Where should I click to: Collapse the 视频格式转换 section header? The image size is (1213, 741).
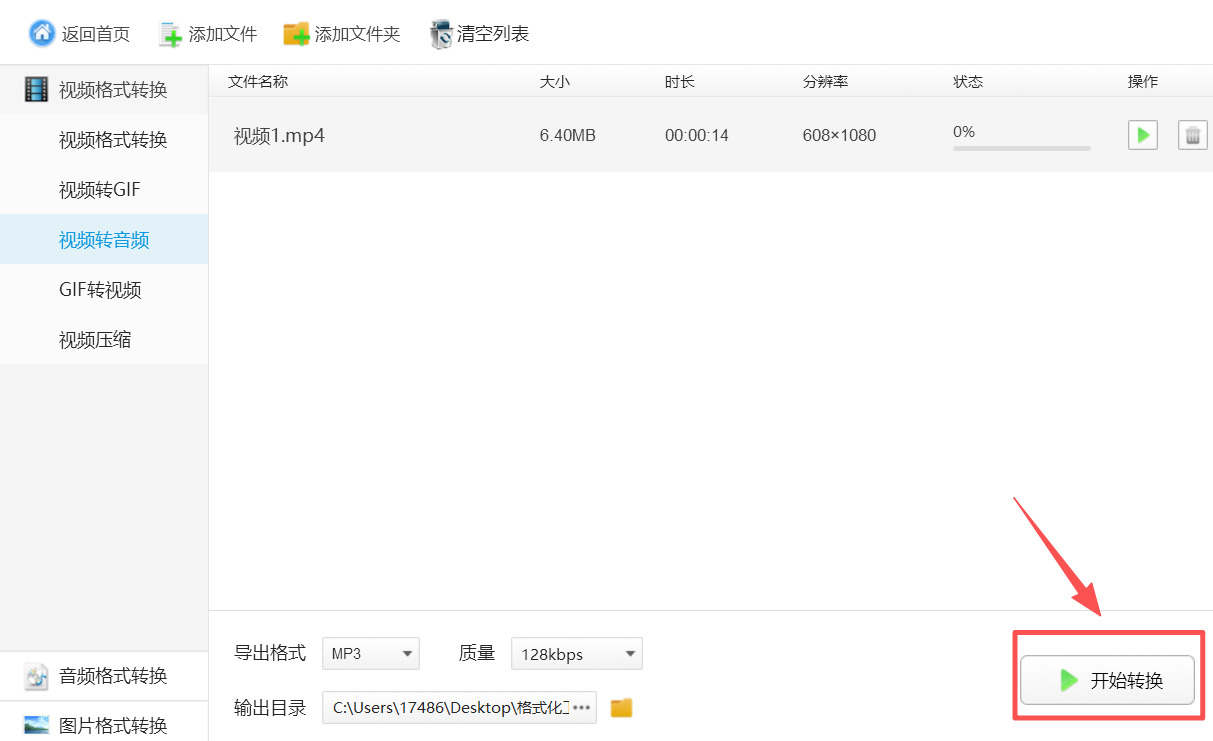pos(104,90)
